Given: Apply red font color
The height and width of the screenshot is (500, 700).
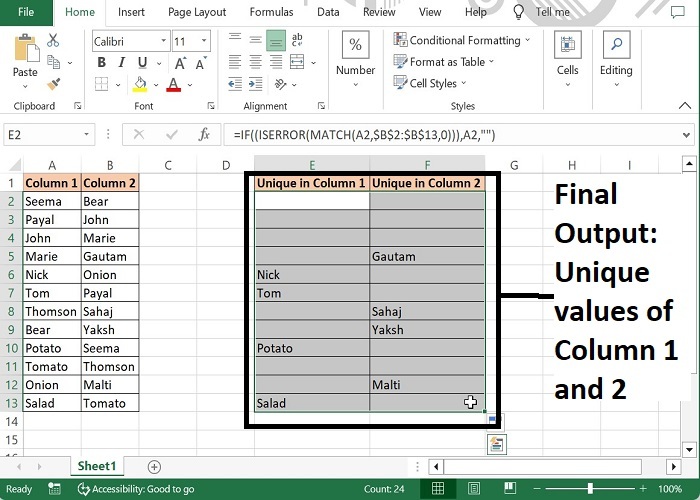Looking at the screenshot, I should click(x=174, y=84).
